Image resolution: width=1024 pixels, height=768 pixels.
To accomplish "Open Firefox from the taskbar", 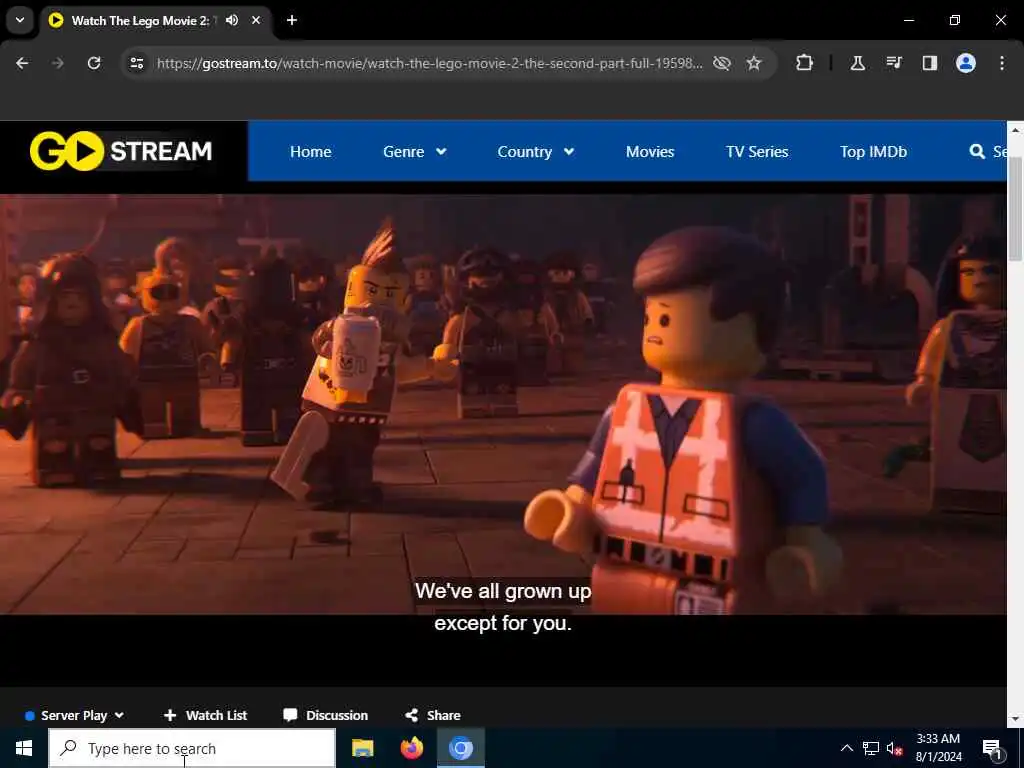I will (411, 748).
